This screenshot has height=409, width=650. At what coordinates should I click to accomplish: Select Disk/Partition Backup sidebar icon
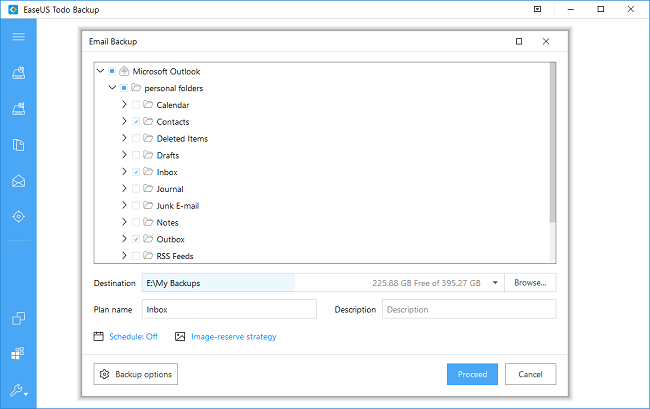pos(18,72)
